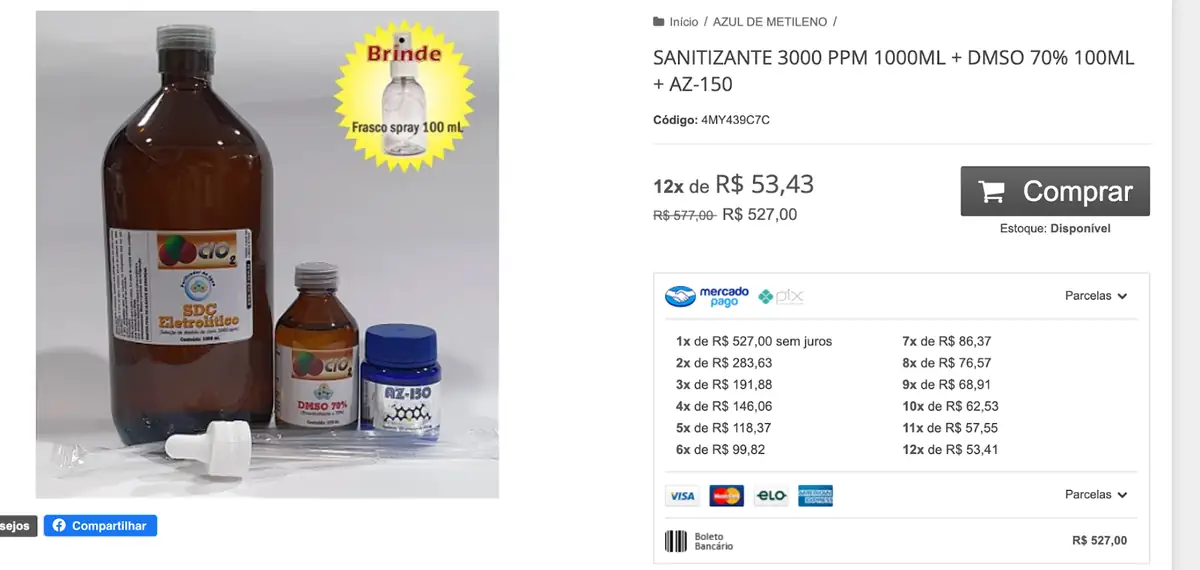Expand Parcelas dropdown beside credit cards
The height and width of the screenshot is (570, 1200).
click(1095, 495)
